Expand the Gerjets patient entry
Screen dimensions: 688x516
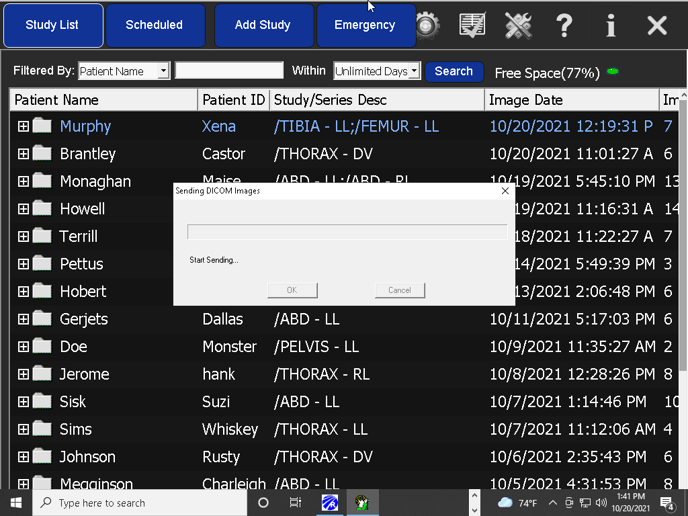(x=23, y=319)
